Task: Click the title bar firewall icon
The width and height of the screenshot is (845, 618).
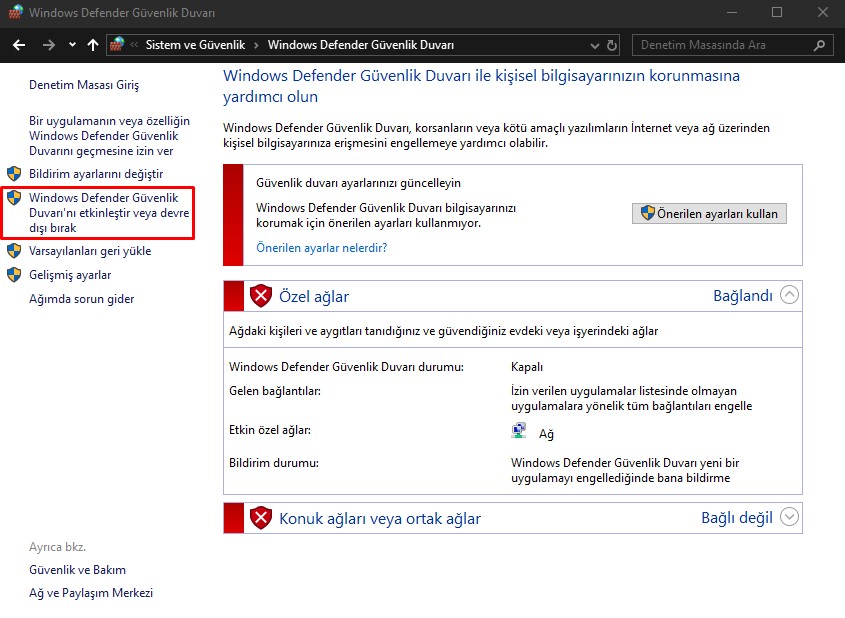Action: (16, 12)
